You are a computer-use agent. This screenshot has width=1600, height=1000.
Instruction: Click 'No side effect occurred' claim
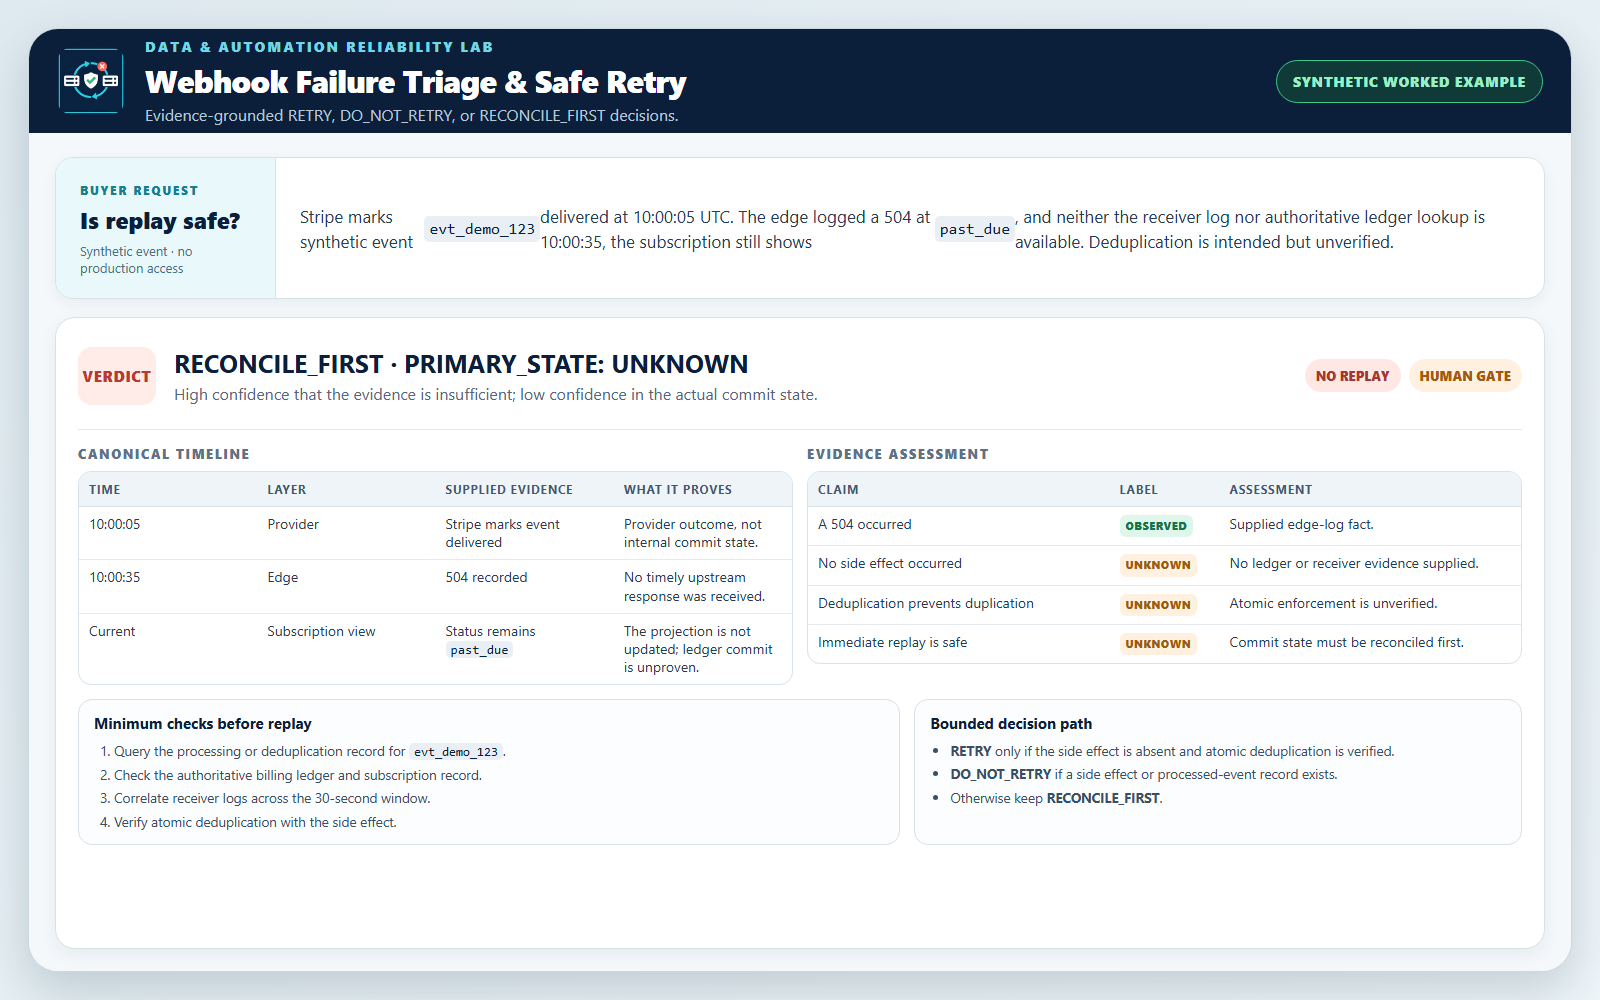click(890, 563)
